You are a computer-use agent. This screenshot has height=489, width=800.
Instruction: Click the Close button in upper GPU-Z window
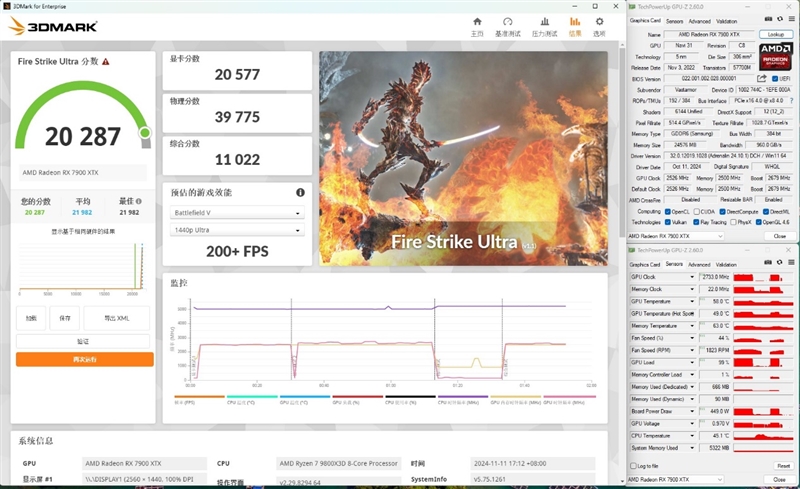pyautogui.click(x=779, y=236)
